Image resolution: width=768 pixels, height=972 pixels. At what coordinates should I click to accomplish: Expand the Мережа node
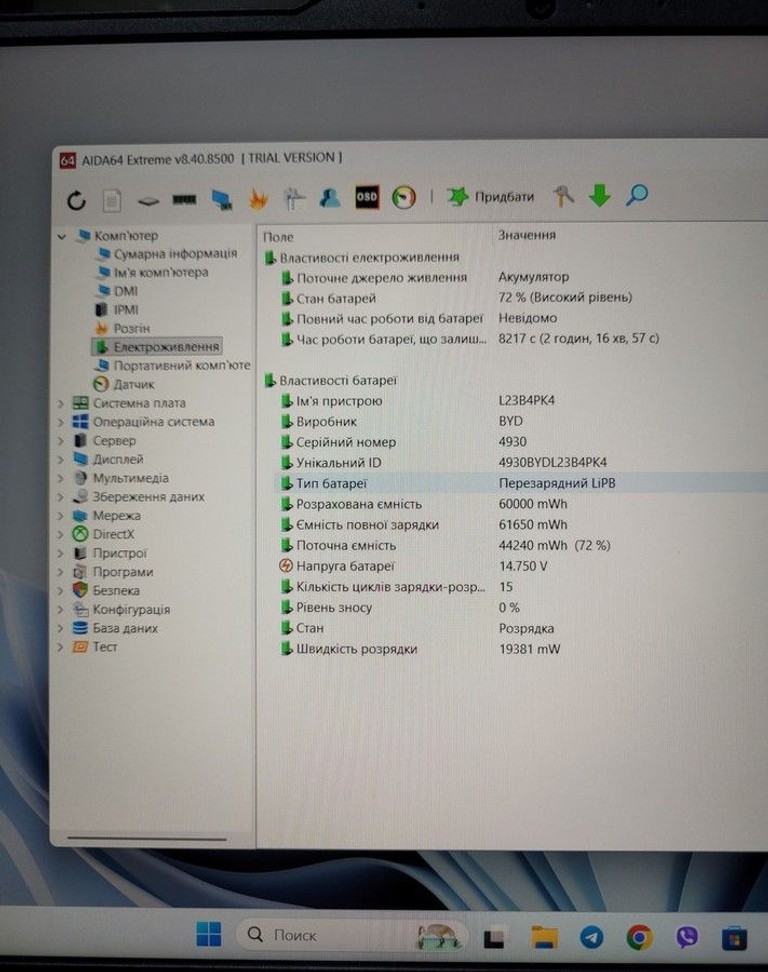tap(61, 516)
